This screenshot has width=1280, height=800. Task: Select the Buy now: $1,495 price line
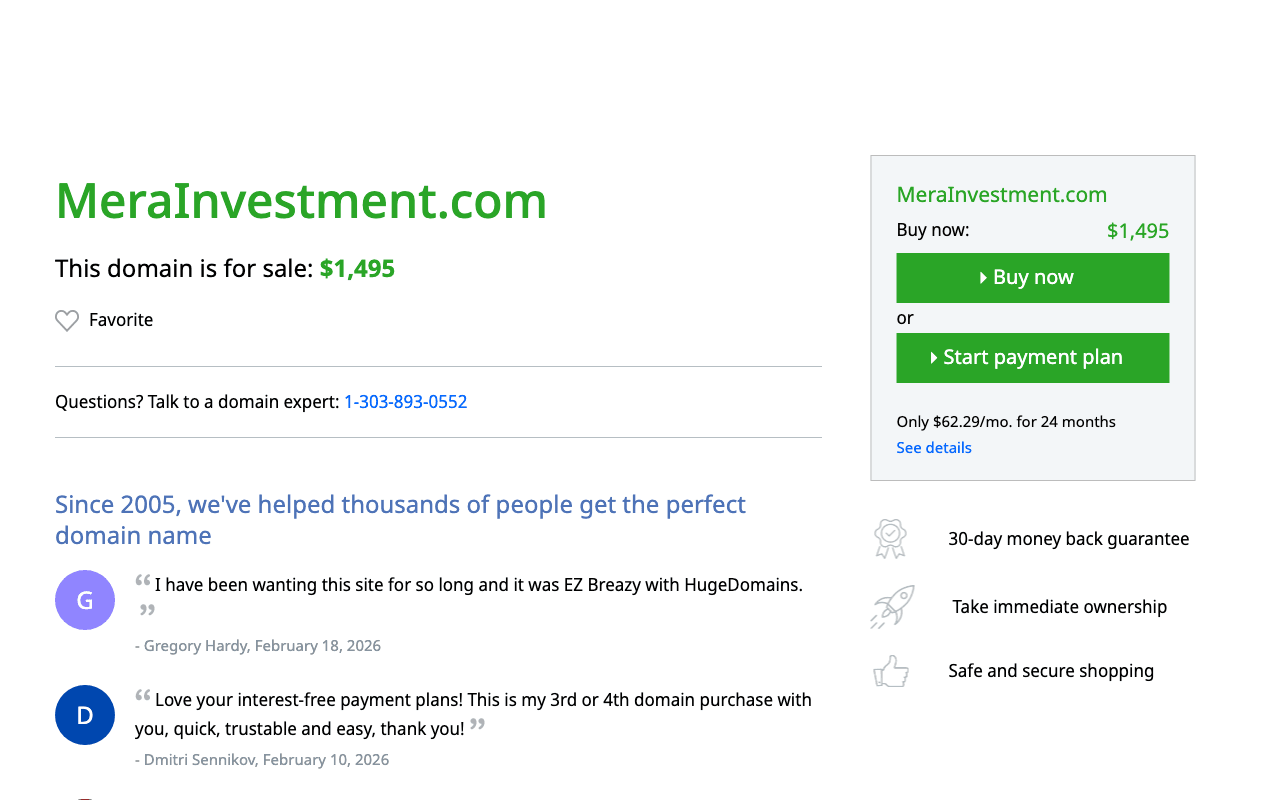tap(1032, 229)
